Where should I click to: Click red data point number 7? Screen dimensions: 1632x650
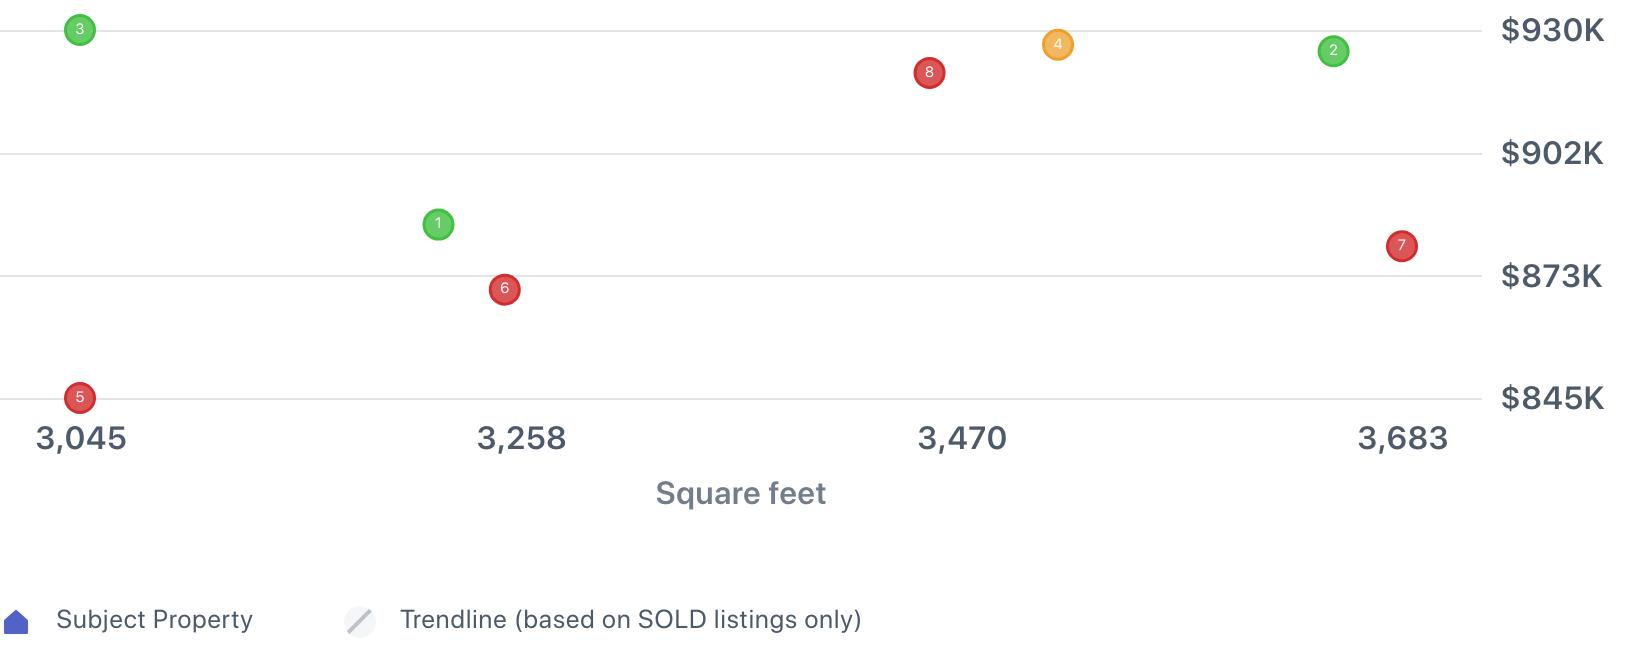1401,246
